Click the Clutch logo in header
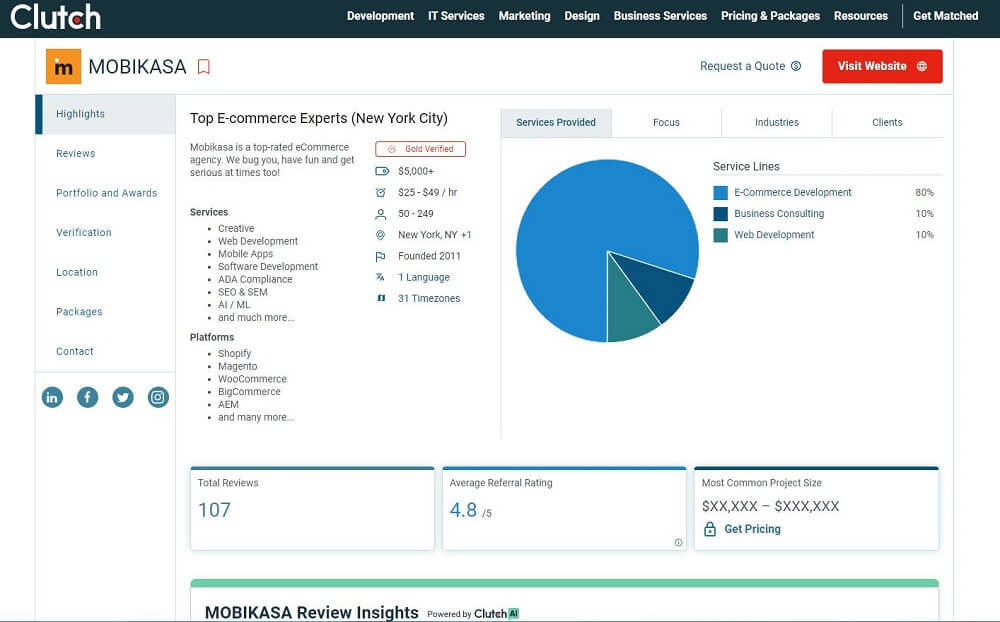 click(x=55, y=16)
